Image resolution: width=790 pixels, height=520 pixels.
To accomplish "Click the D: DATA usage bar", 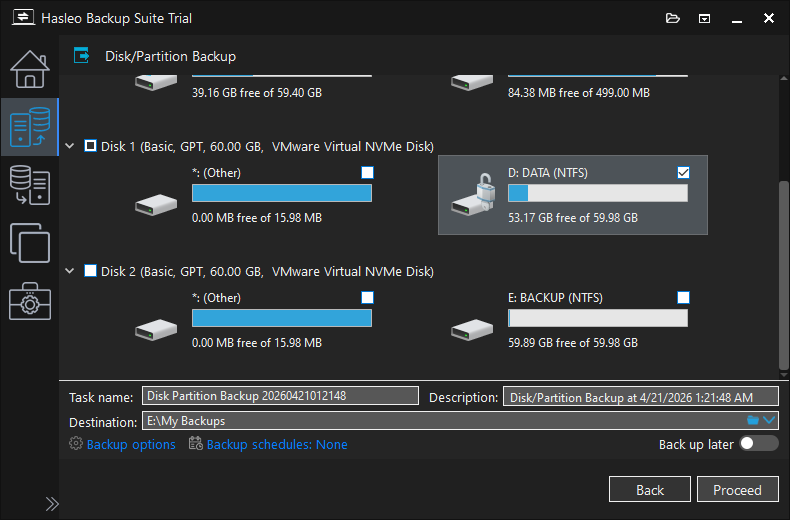I will coord(598,193).
